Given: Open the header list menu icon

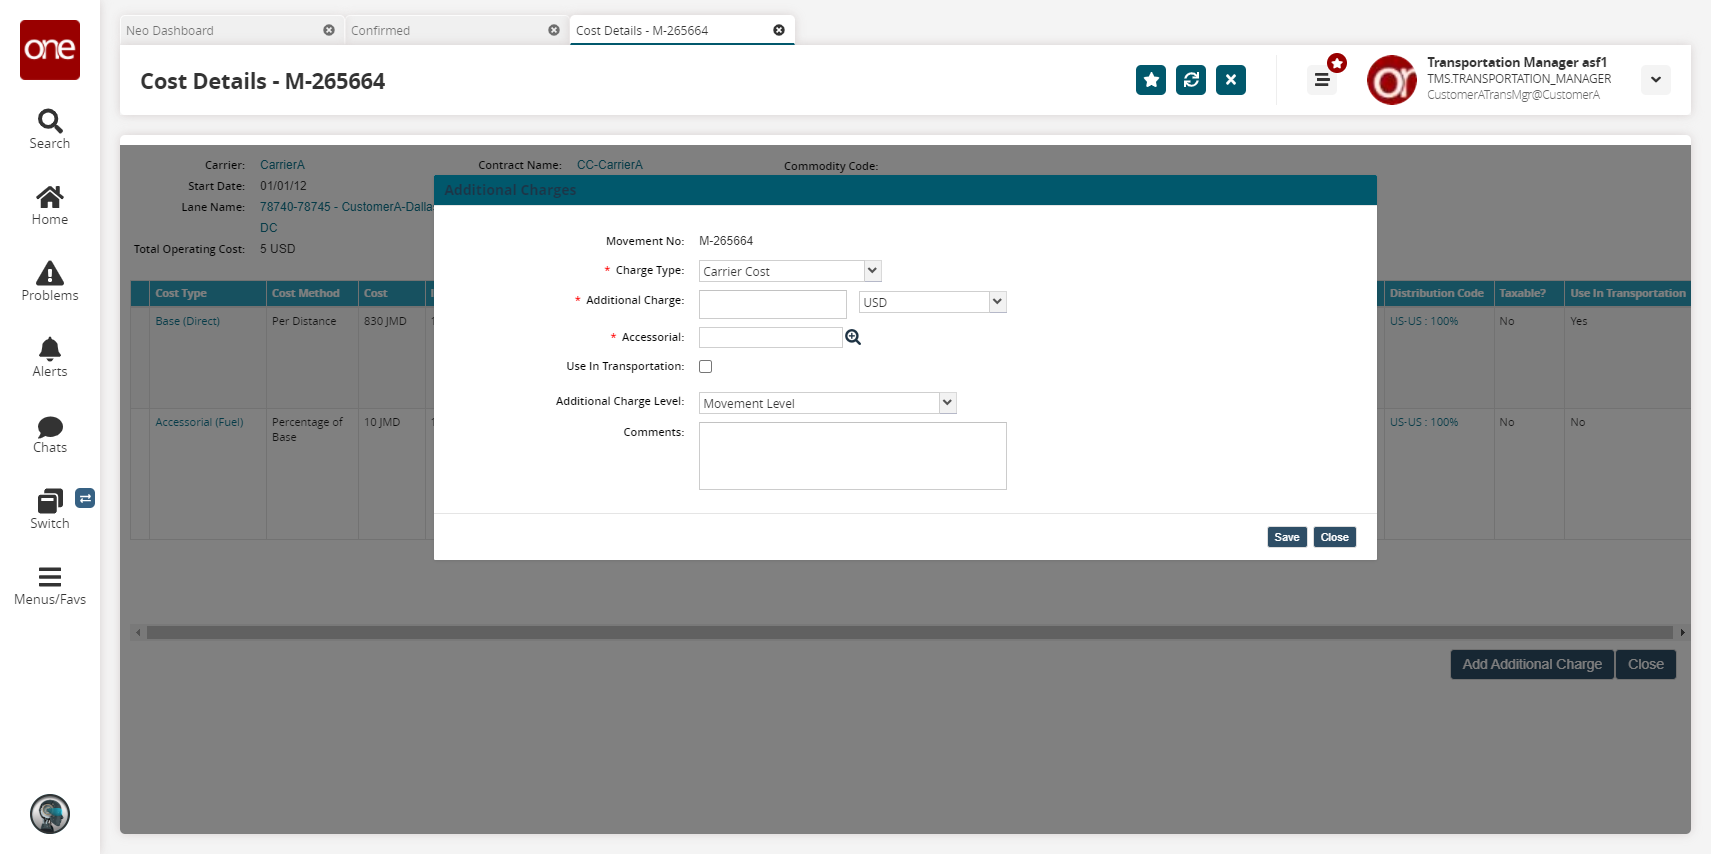Looking at the screenshot, I should 1322,80.
